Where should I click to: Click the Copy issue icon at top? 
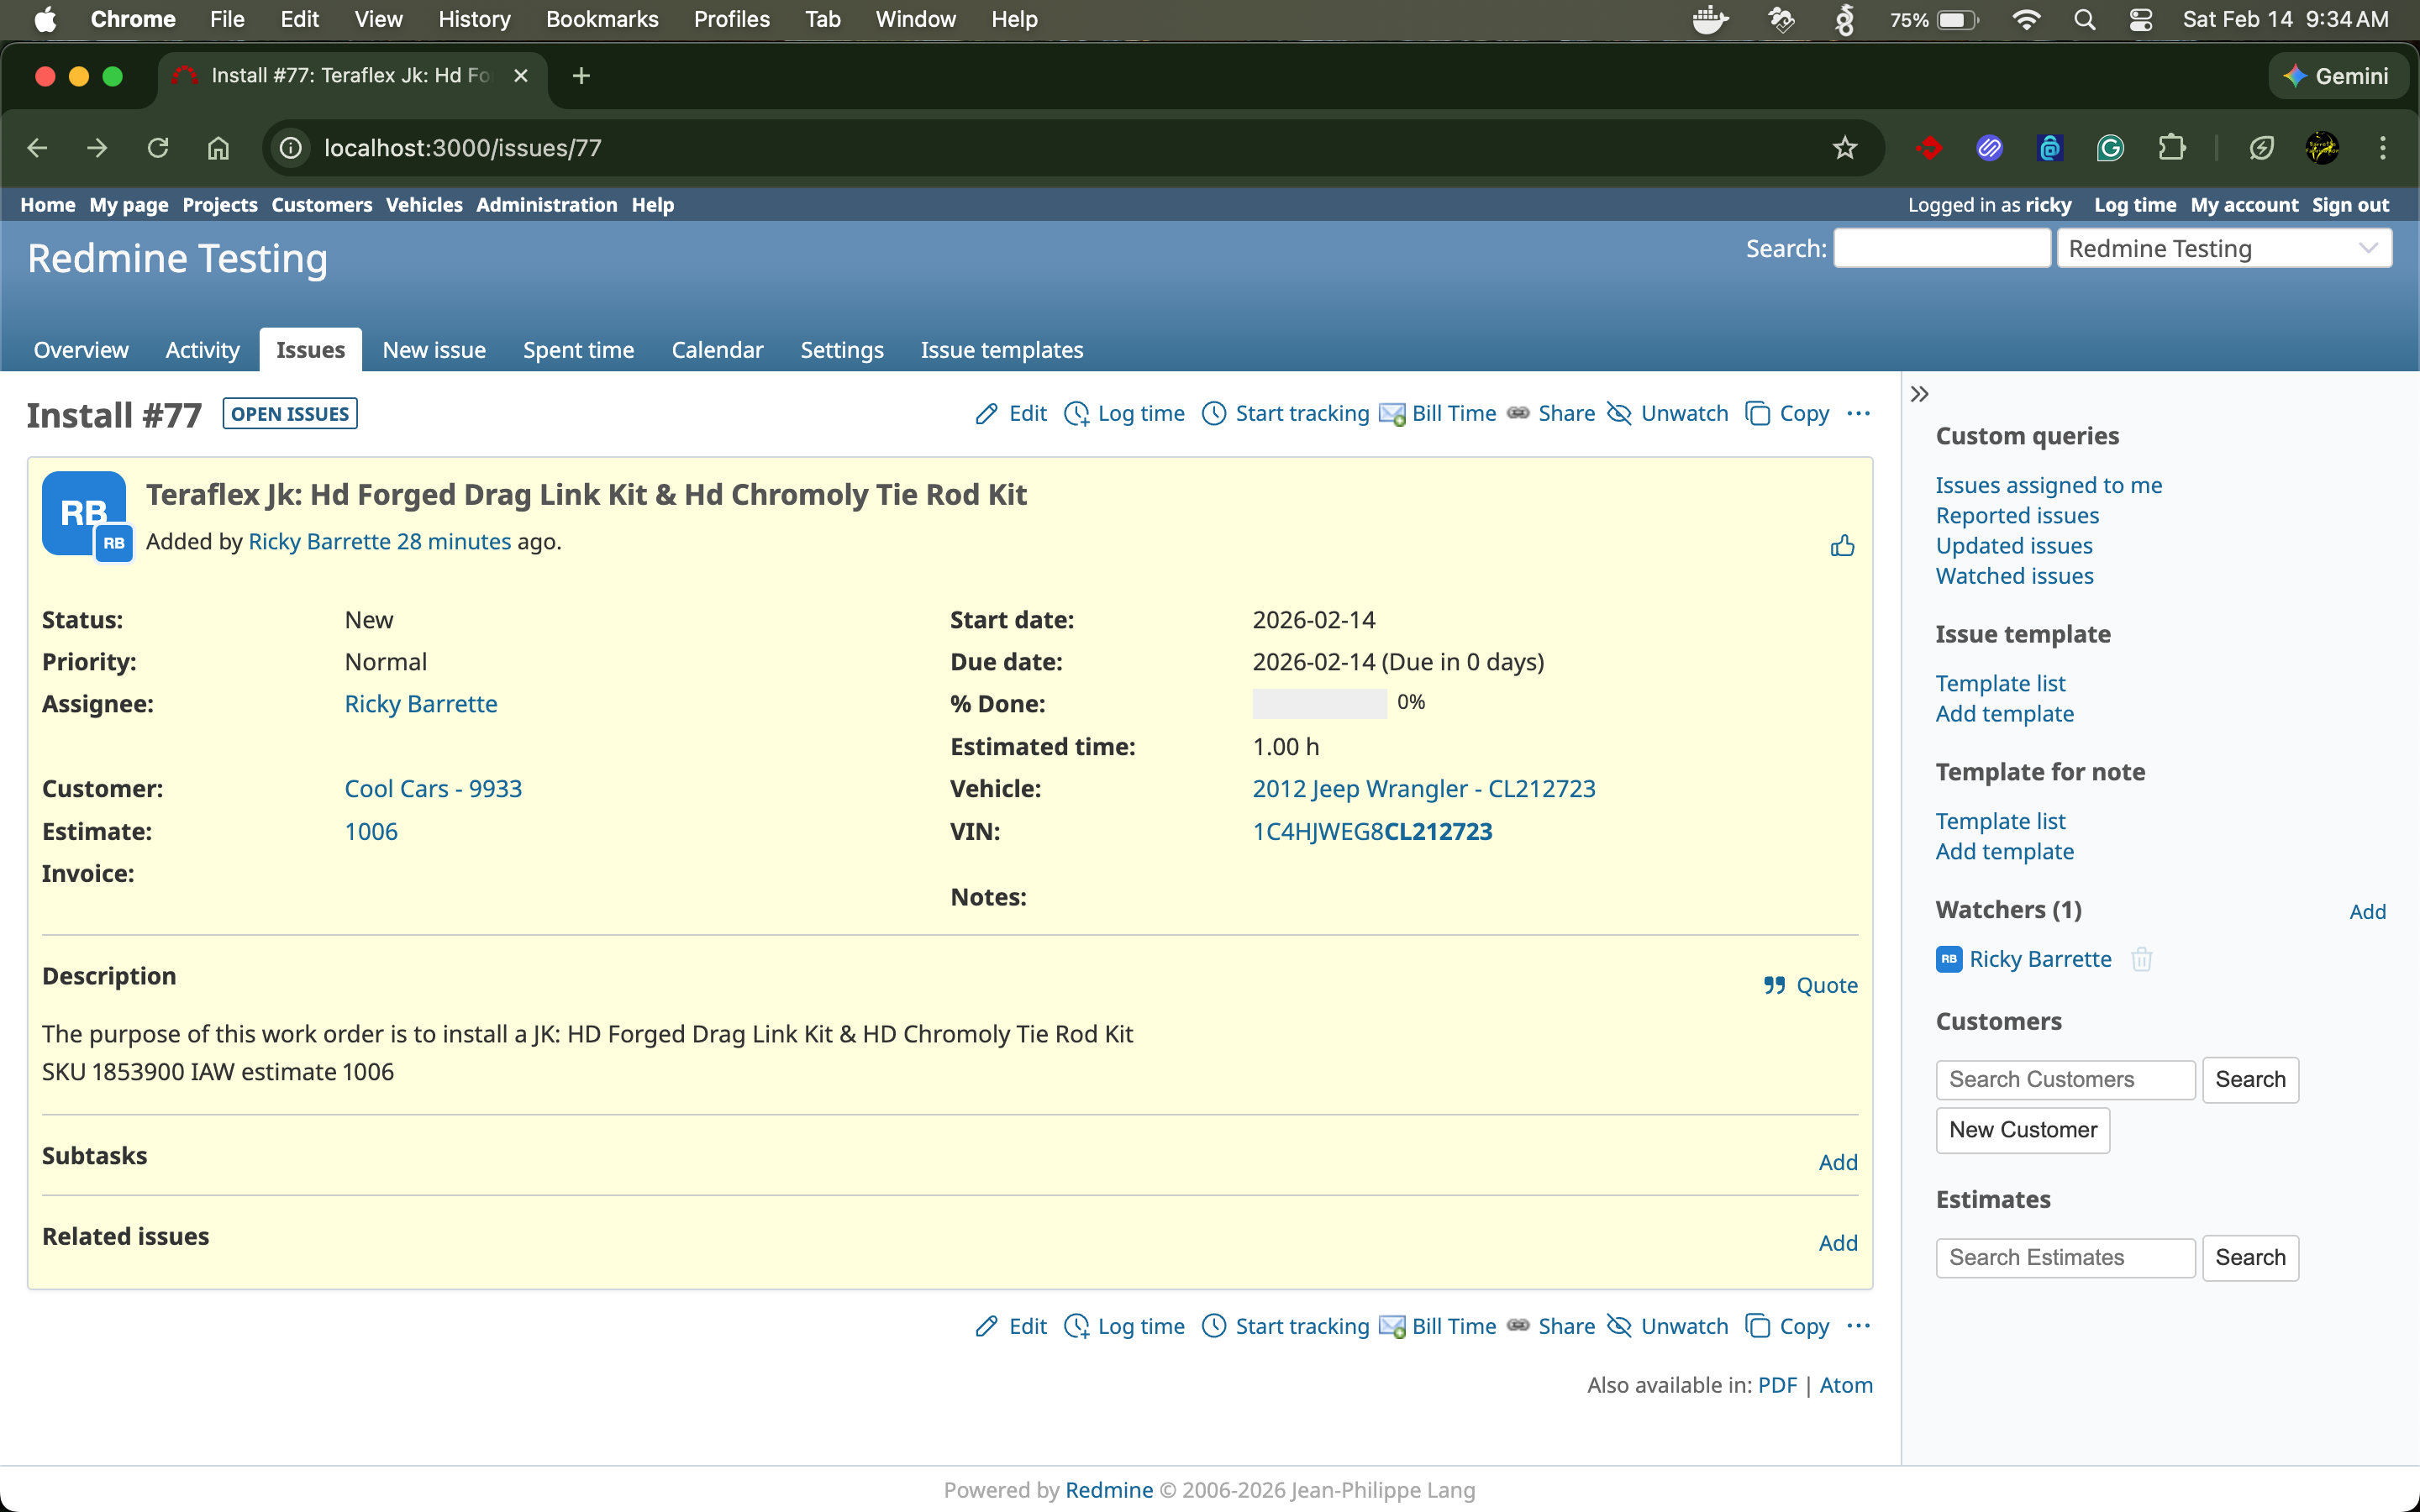coord(1757,414)
